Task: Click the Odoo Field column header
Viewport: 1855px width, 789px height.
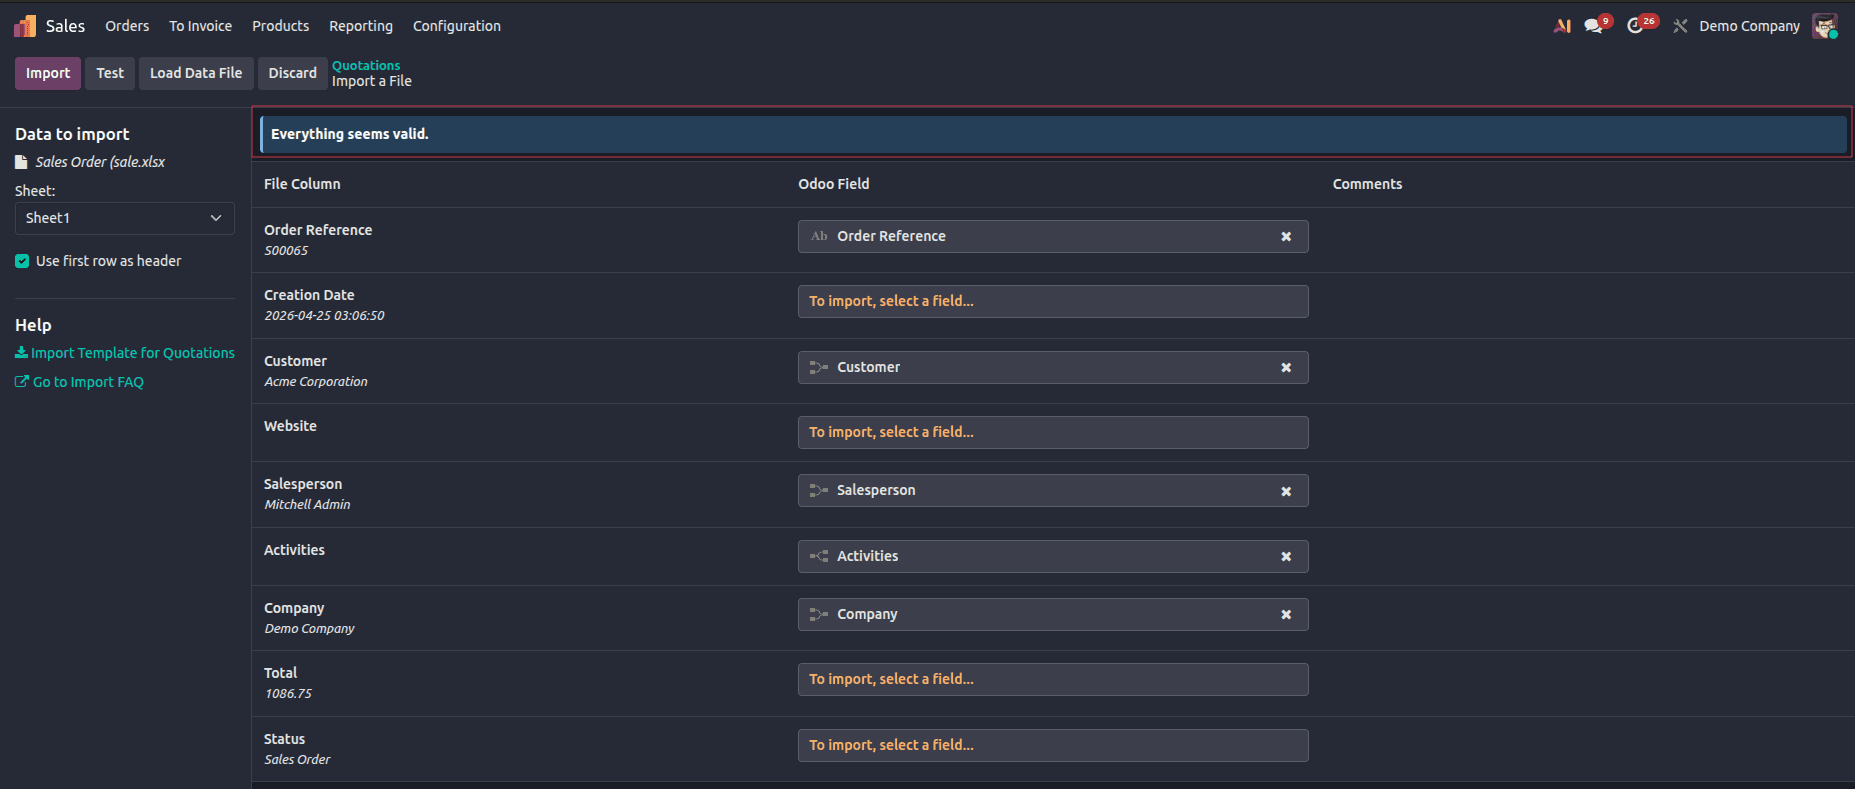Action: pos(834,184)
